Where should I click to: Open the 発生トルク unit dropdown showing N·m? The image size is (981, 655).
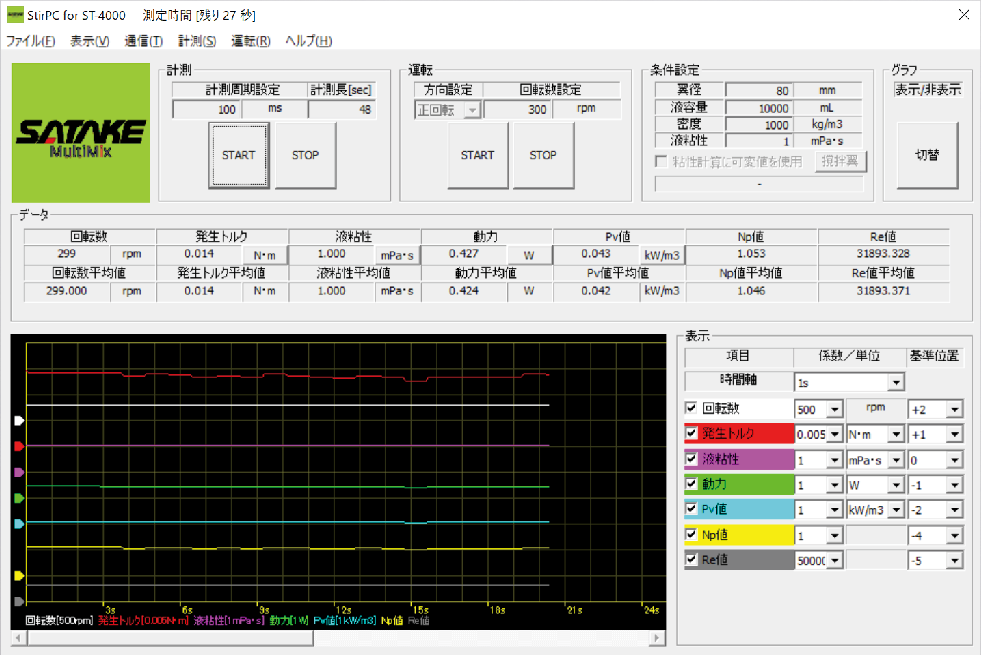point(897,435)
